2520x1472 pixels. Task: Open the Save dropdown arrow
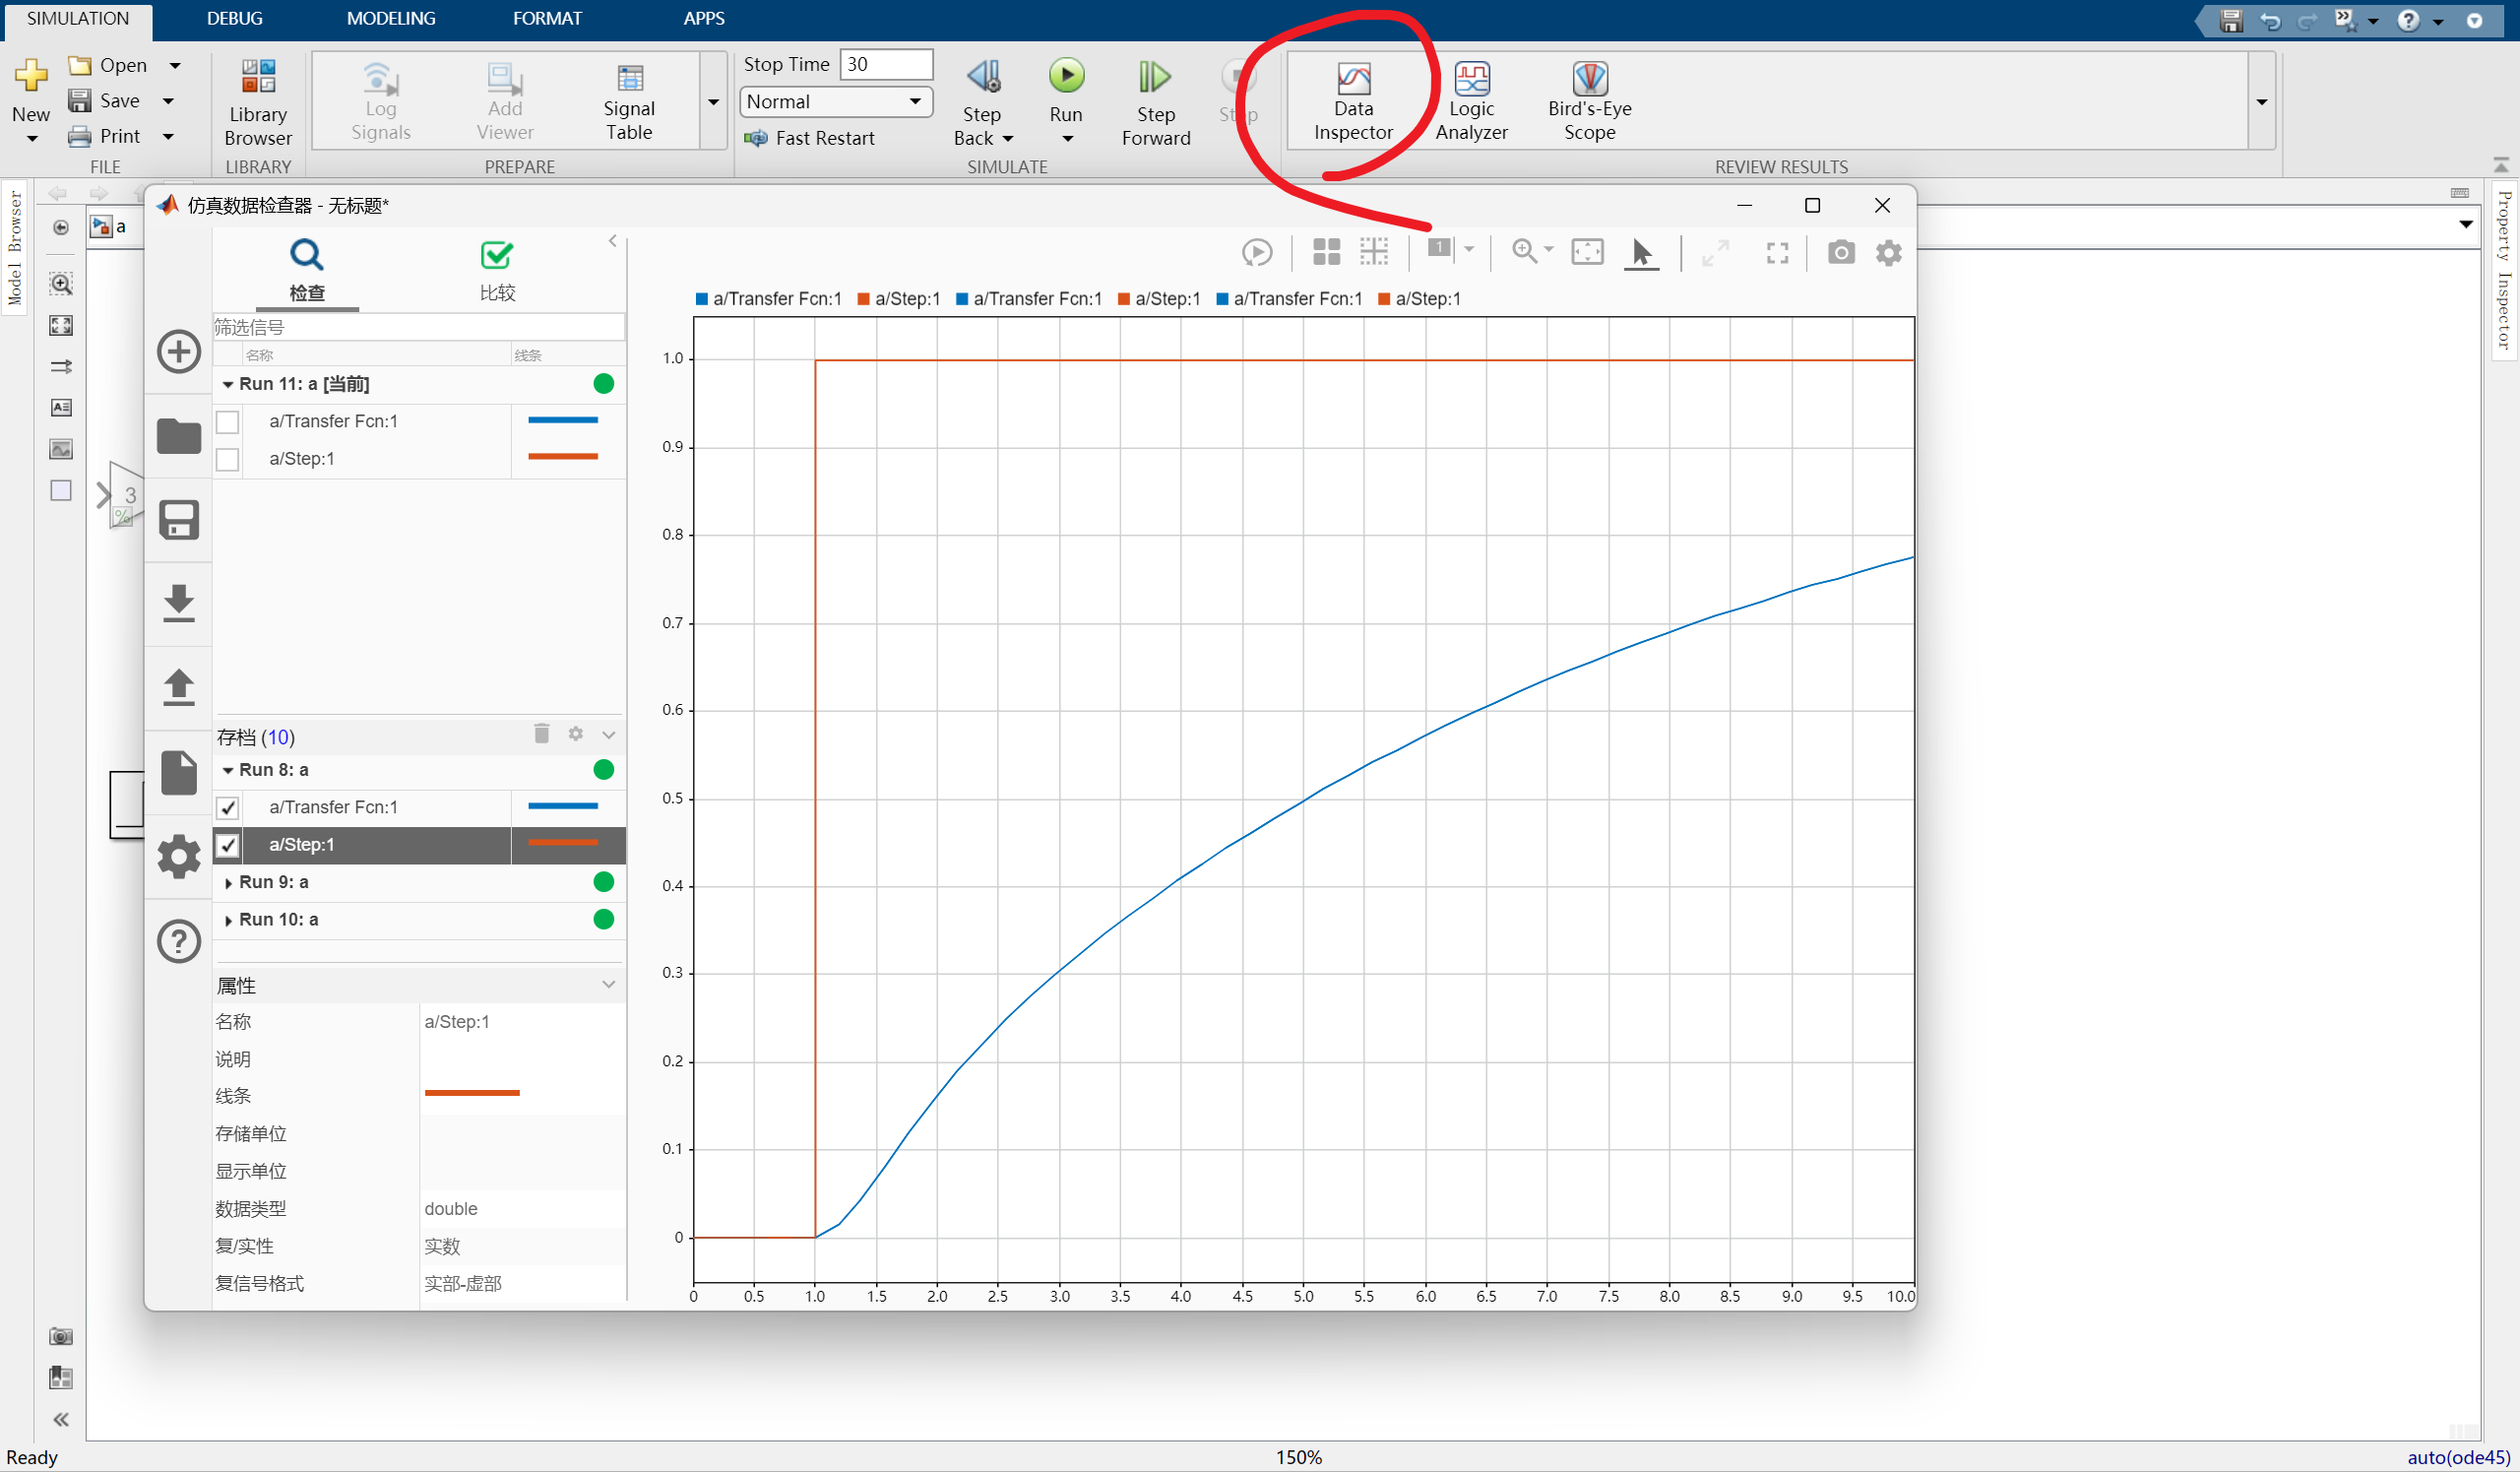pyautogui.click(x=169, y=101)
